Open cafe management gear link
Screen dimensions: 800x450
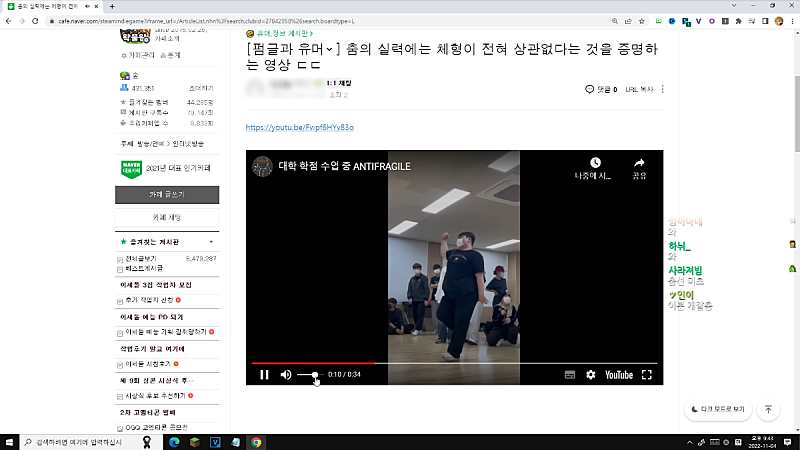[x=138, y=55]
